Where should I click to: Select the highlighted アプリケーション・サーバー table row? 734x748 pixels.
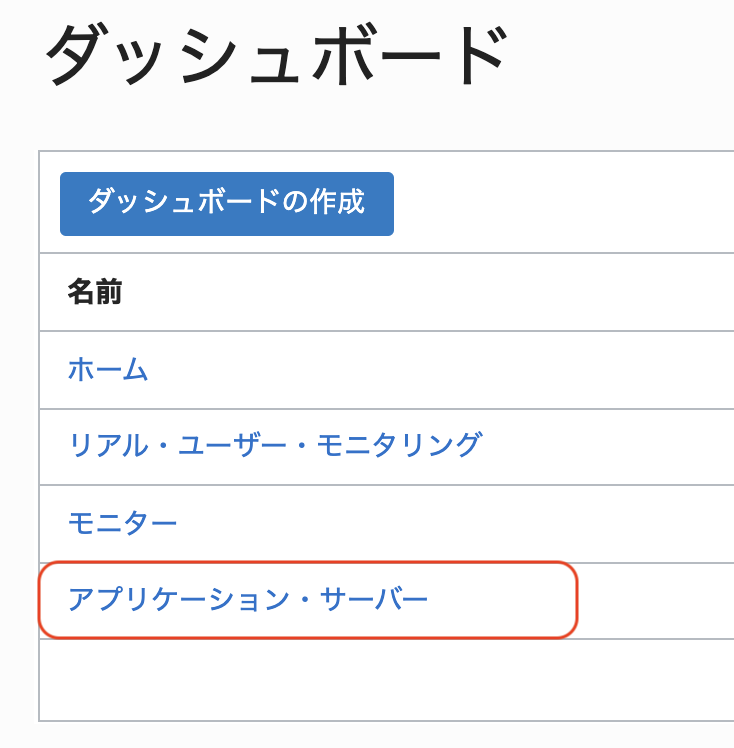(500, 600)
